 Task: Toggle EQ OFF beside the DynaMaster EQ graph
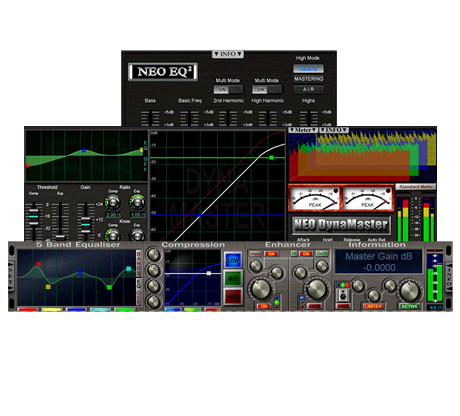pyautogui.click(x=145, y=156)
